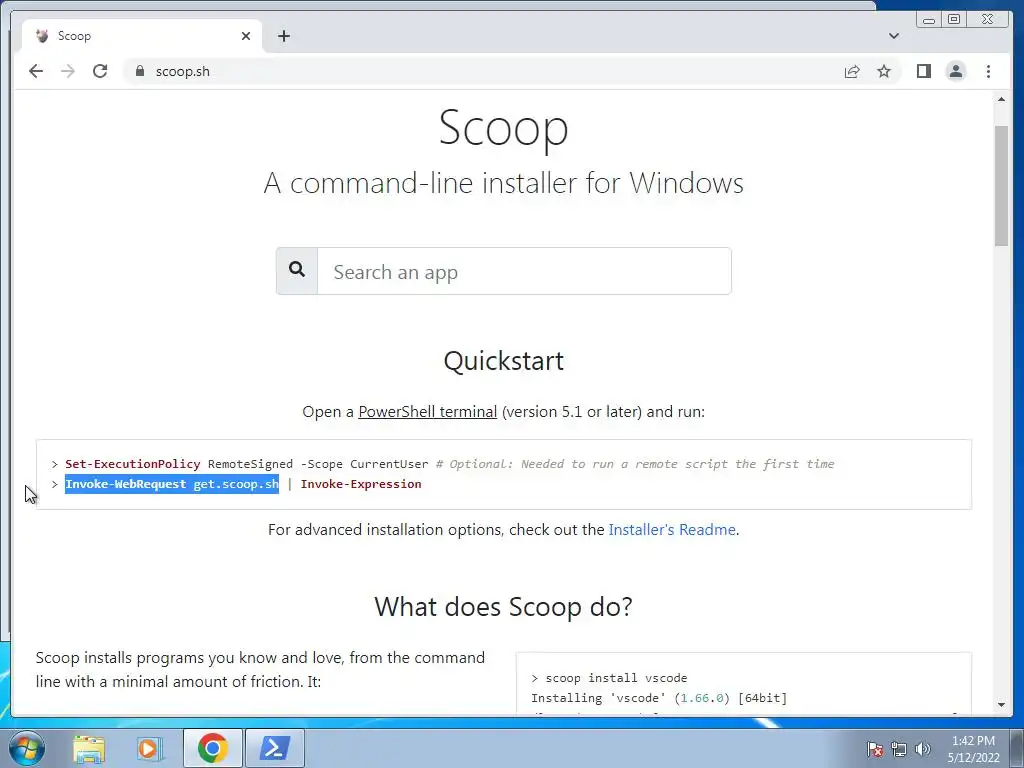Open File Explorer from the taskbar
The width and height of the screenshot is (1024, 768).
pos(89,748)
